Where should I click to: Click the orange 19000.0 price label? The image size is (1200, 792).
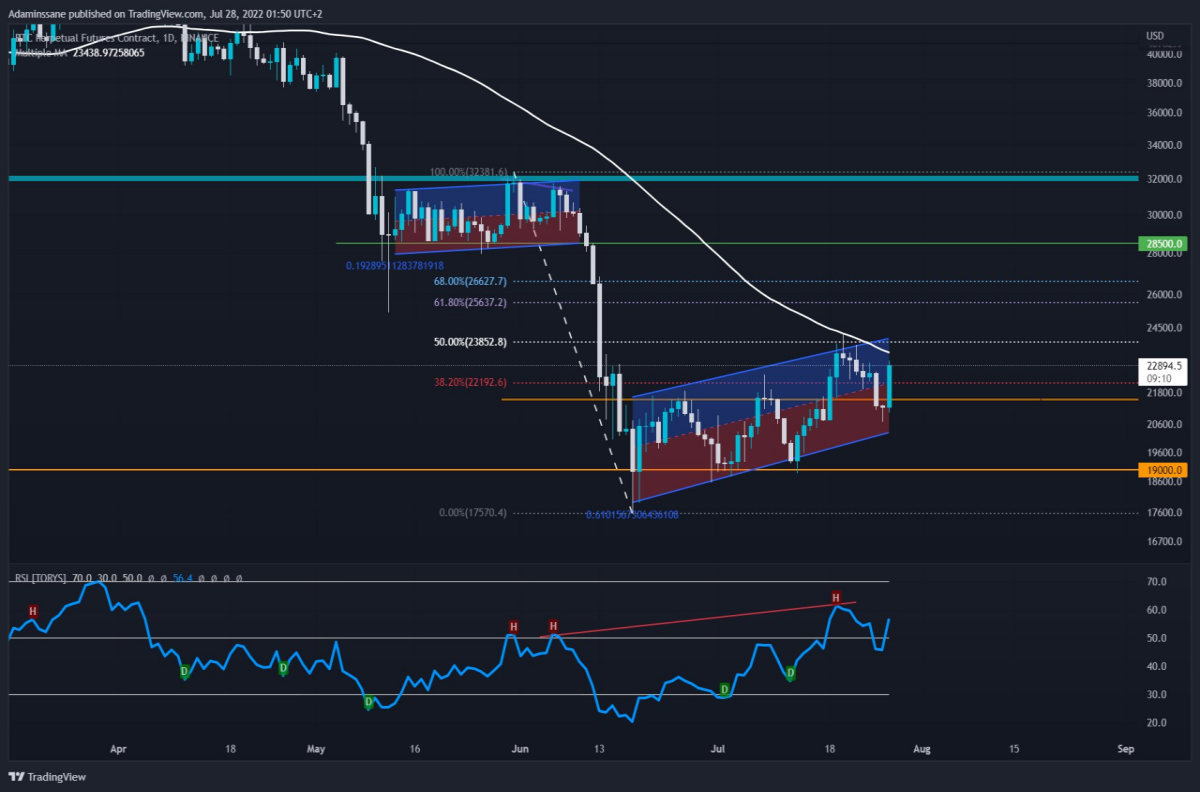(x=1164, y=469)
